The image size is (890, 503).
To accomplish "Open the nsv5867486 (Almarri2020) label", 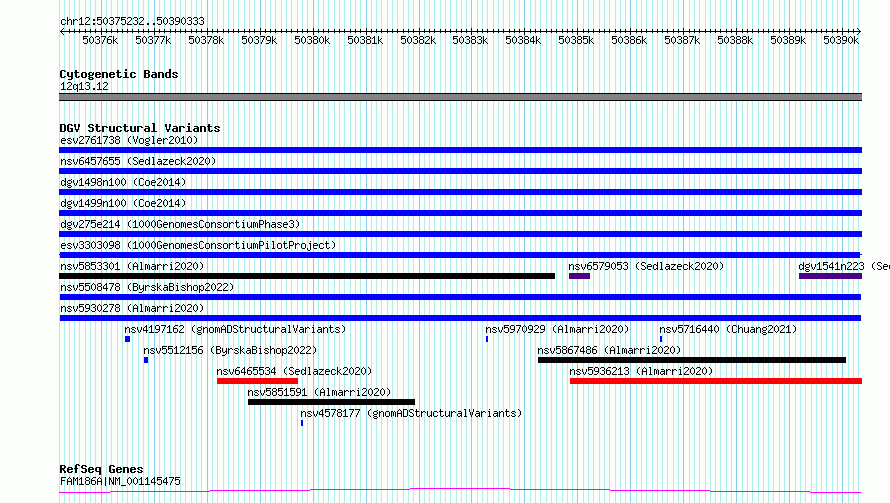I will tap(609, 350).
